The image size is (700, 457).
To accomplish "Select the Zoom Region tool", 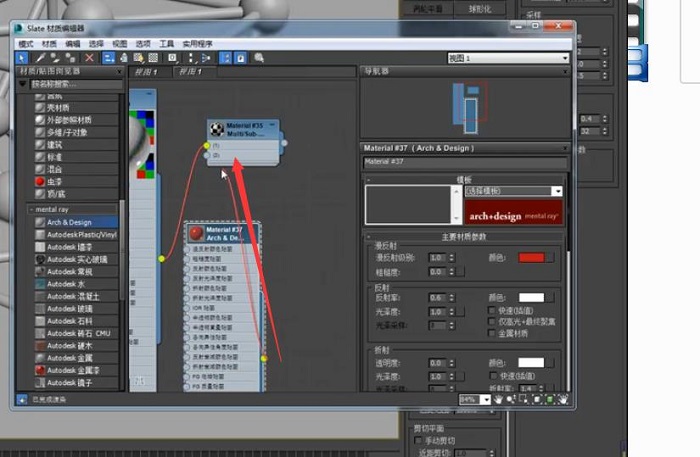I will point(523,399).
